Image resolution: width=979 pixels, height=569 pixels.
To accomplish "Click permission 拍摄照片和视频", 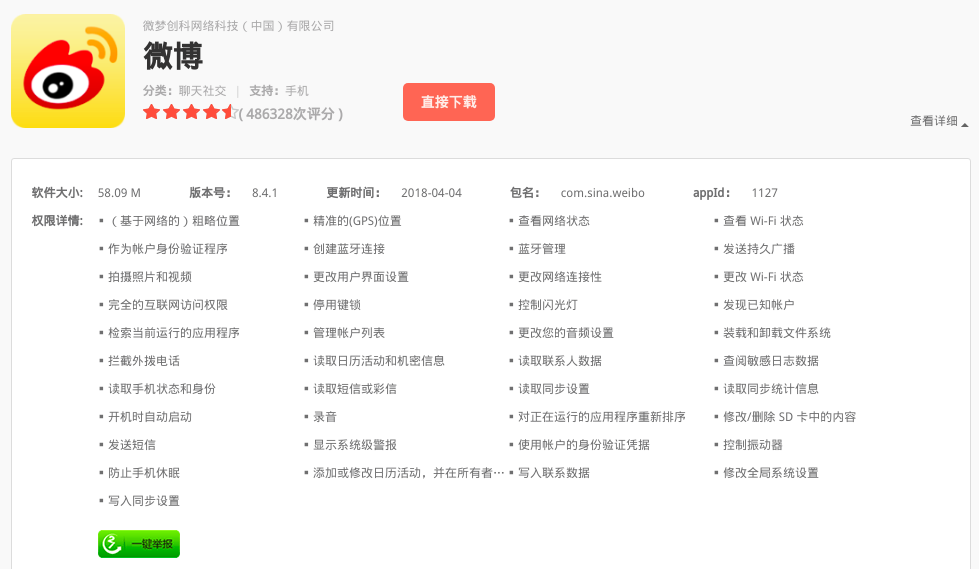I will coord(150,277).
